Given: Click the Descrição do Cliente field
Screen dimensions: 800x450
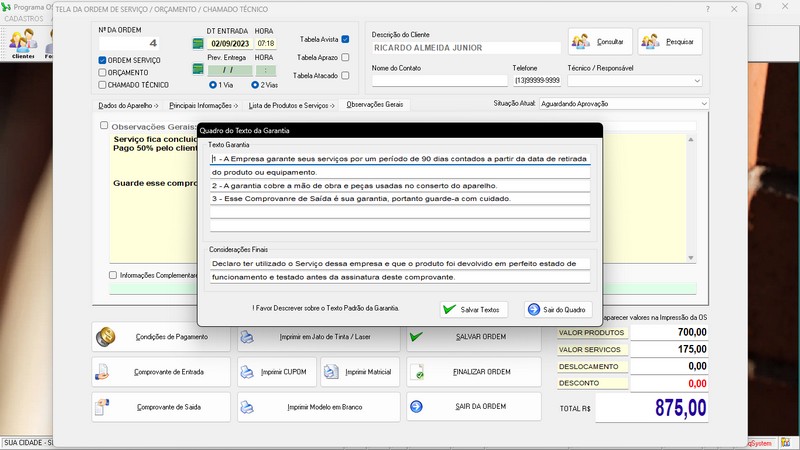Looking at the screenshot, I should (x=466, y=48).
